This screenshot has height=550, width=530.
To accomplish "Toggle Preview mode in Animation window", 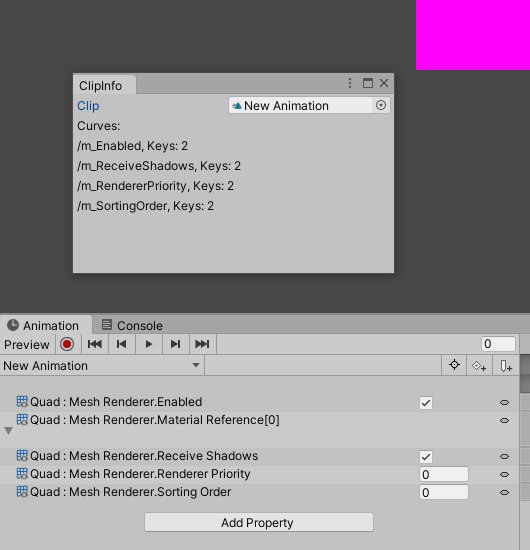I will (x=27, y=344).
